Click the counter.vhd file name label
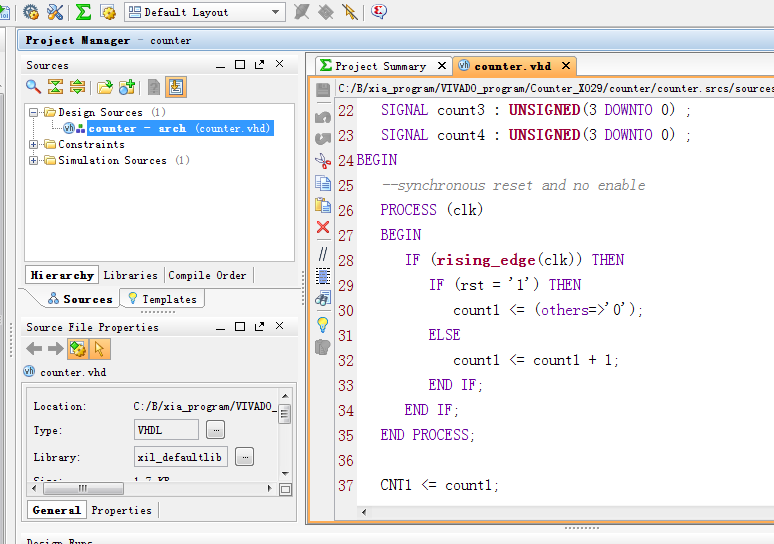The height and width of the screenshot is (544, 774). 73,373
